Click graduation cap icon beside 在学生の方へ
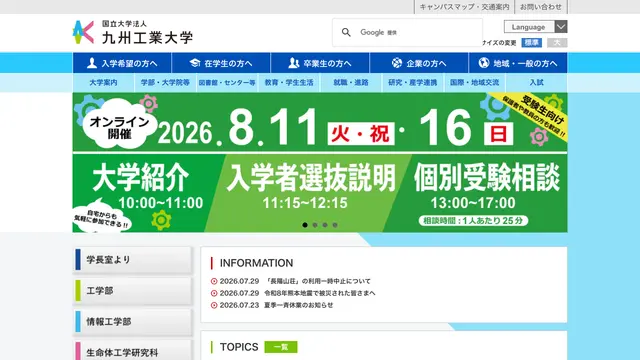 coord(195,63)
